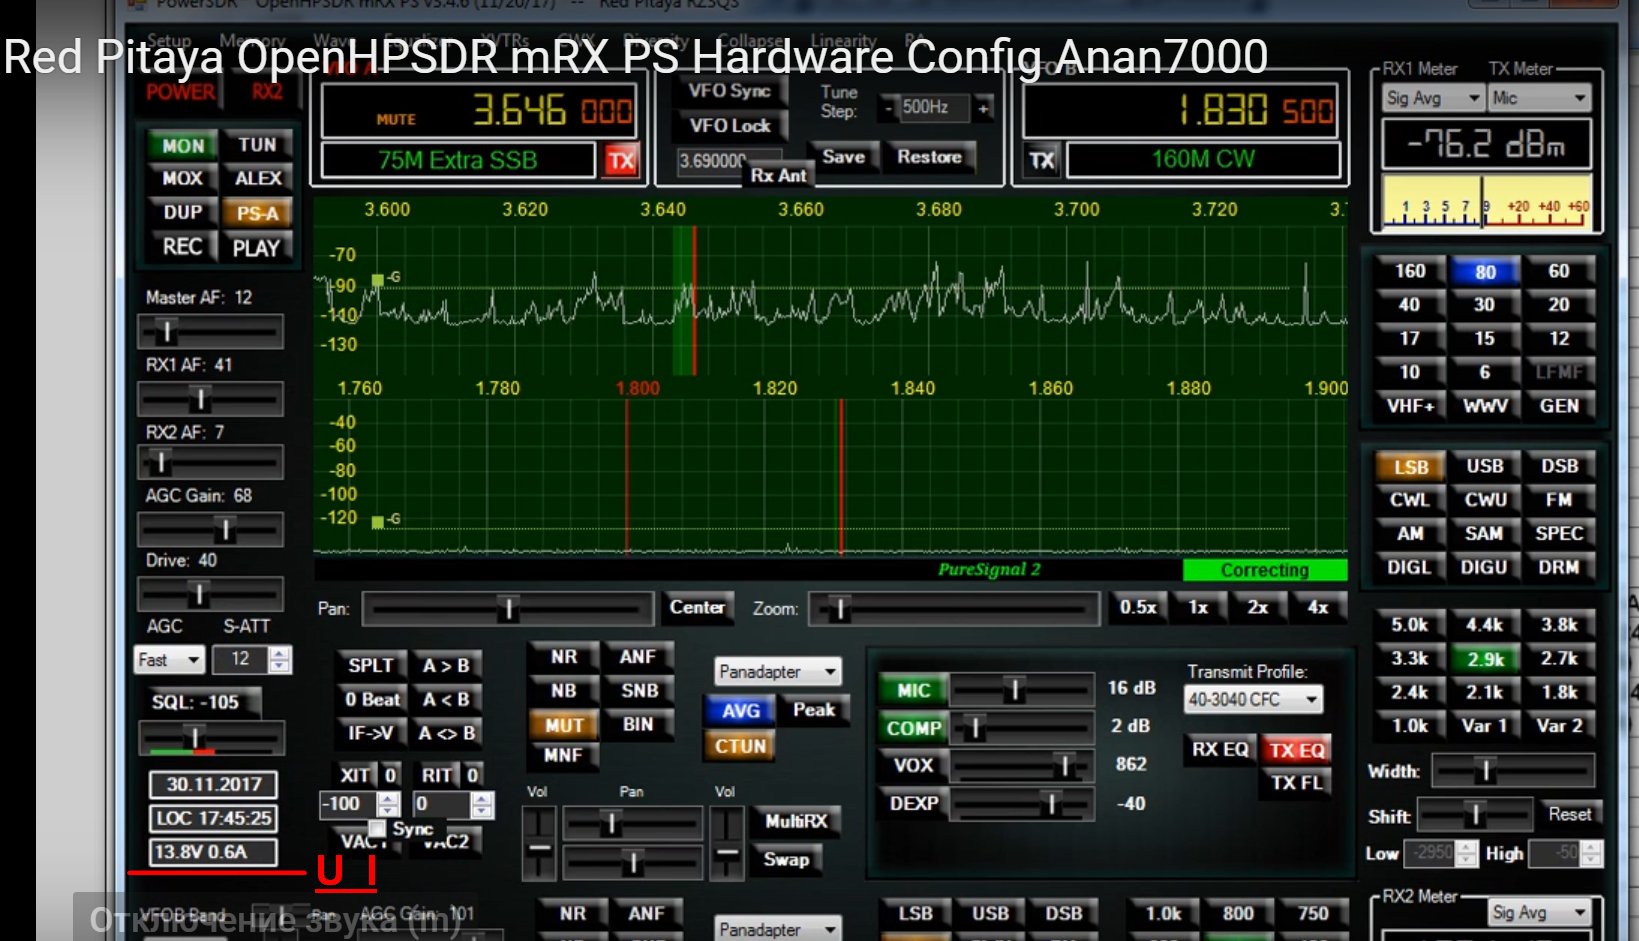Choose the 5.0k filter width
The height and width of the screenshot is (941, 1639).
coord(1410,625)
